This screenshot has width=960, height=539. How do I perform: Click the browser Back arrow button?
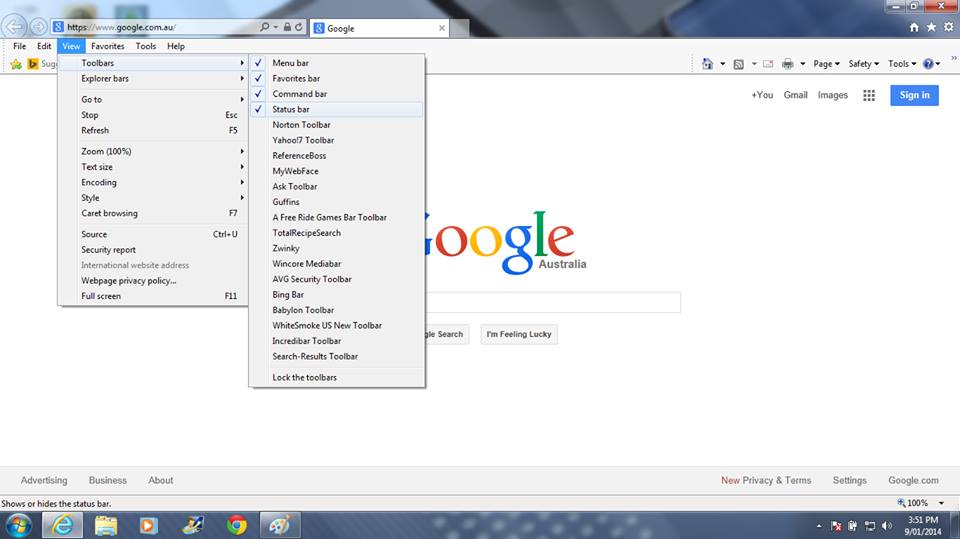tap(15, 26)
